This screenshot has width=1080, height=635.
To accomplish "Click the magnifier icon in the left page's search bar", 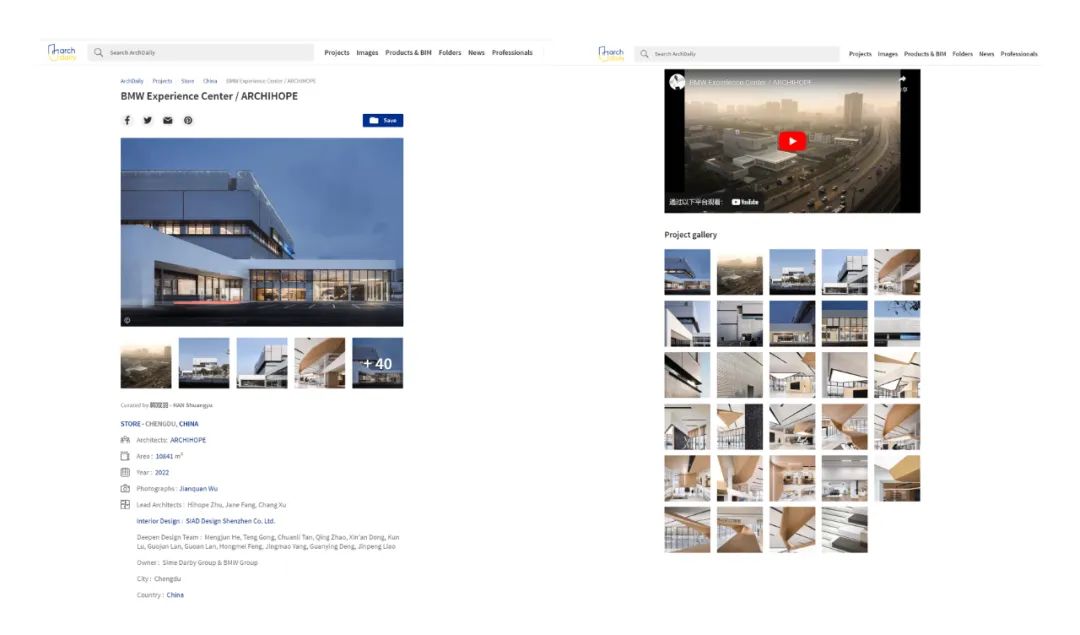I will point(98,52).
